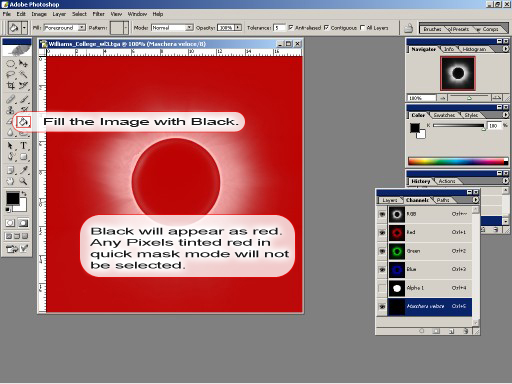Select the Lasso tool
512x384 pixels.
click(x=10, y=75)
